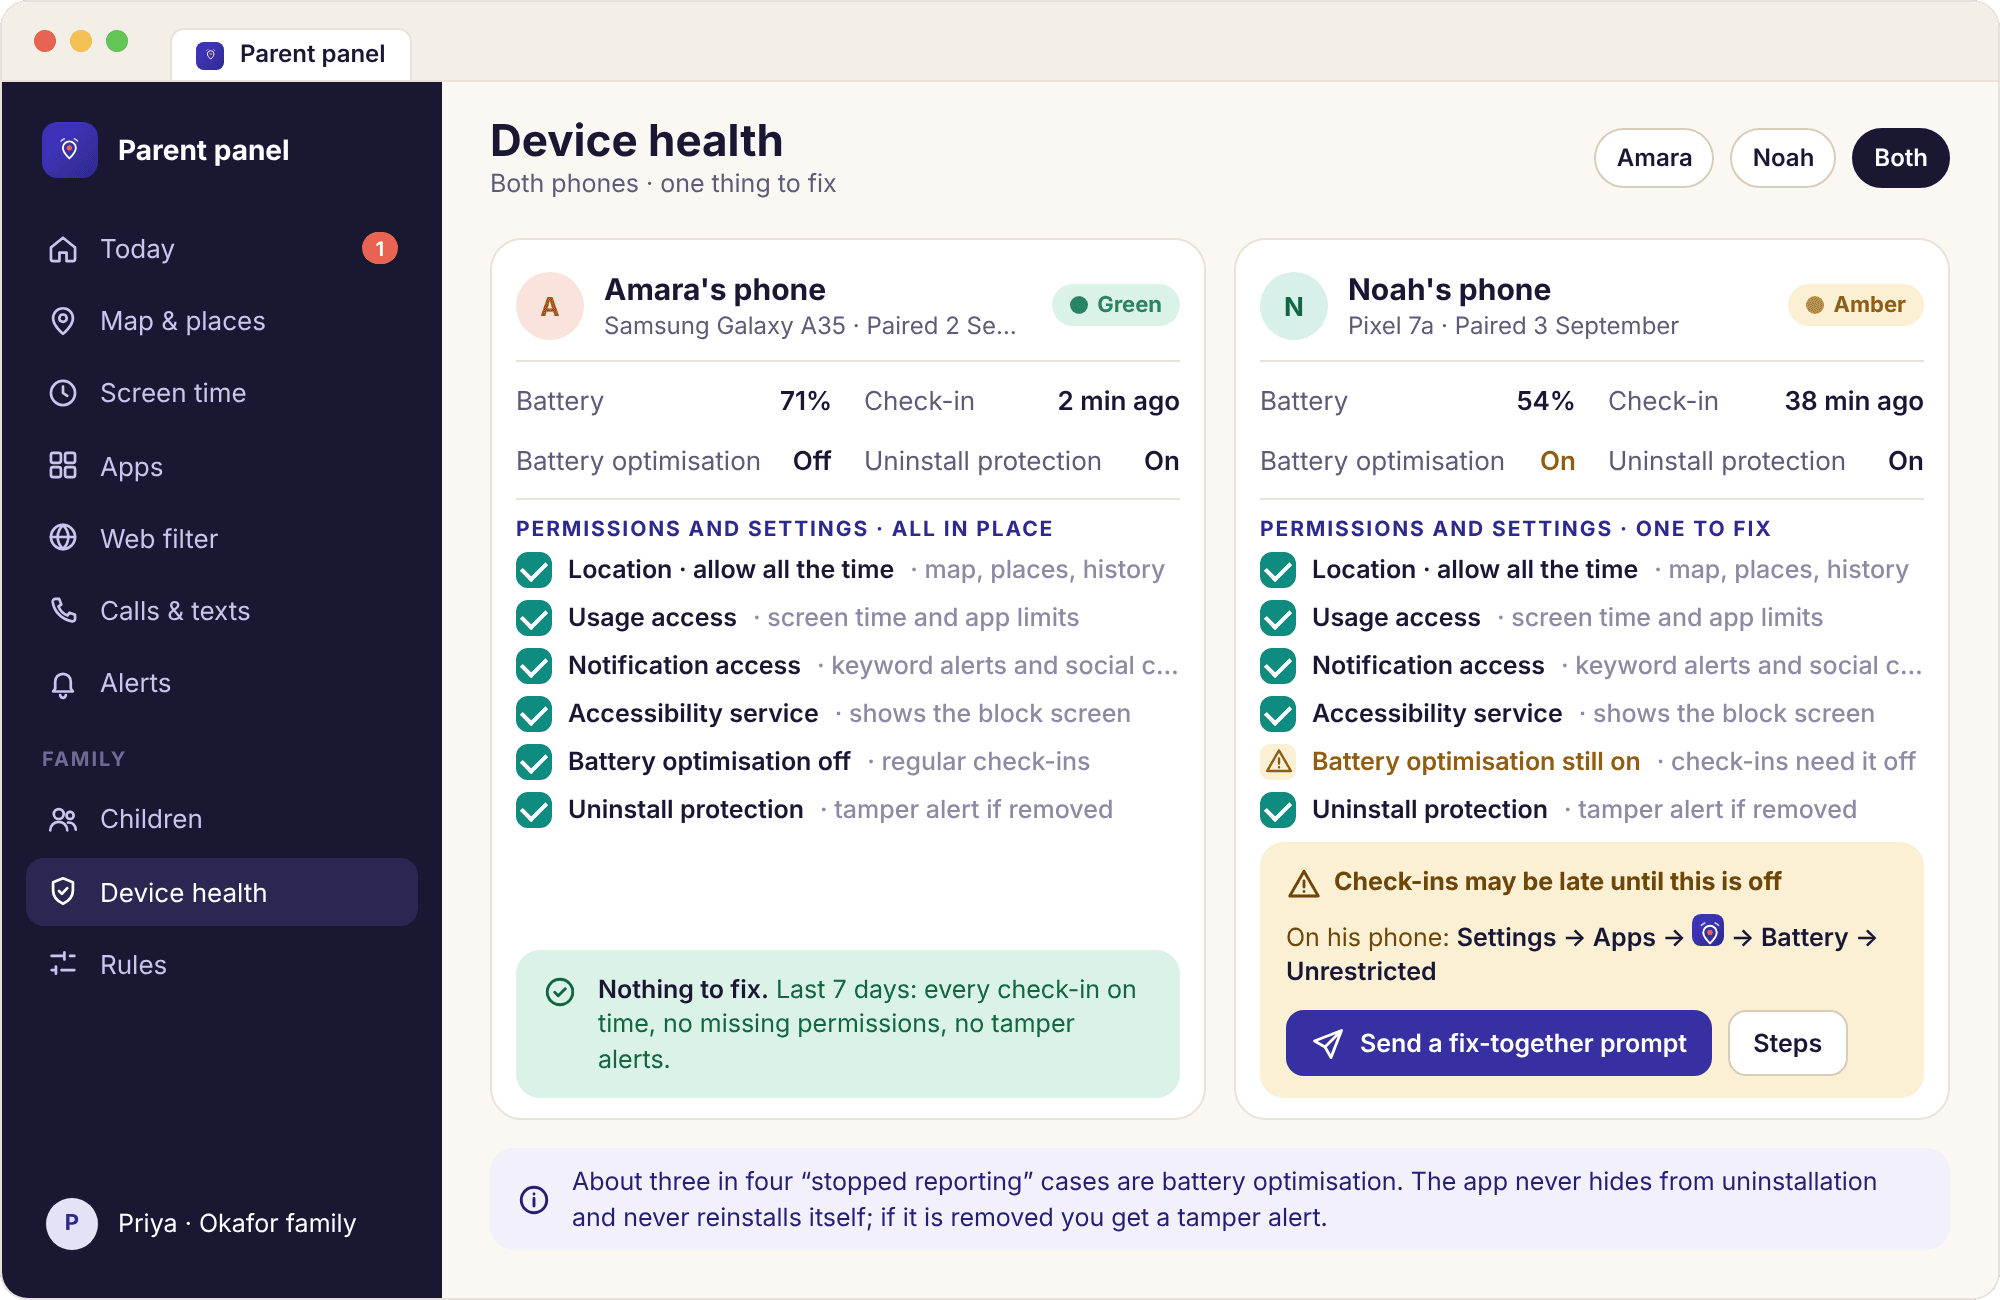Image resolution: width=2000 pixels, height=1300 pixels.
Task: Open the Today home icon
Action: coord(63,249)
